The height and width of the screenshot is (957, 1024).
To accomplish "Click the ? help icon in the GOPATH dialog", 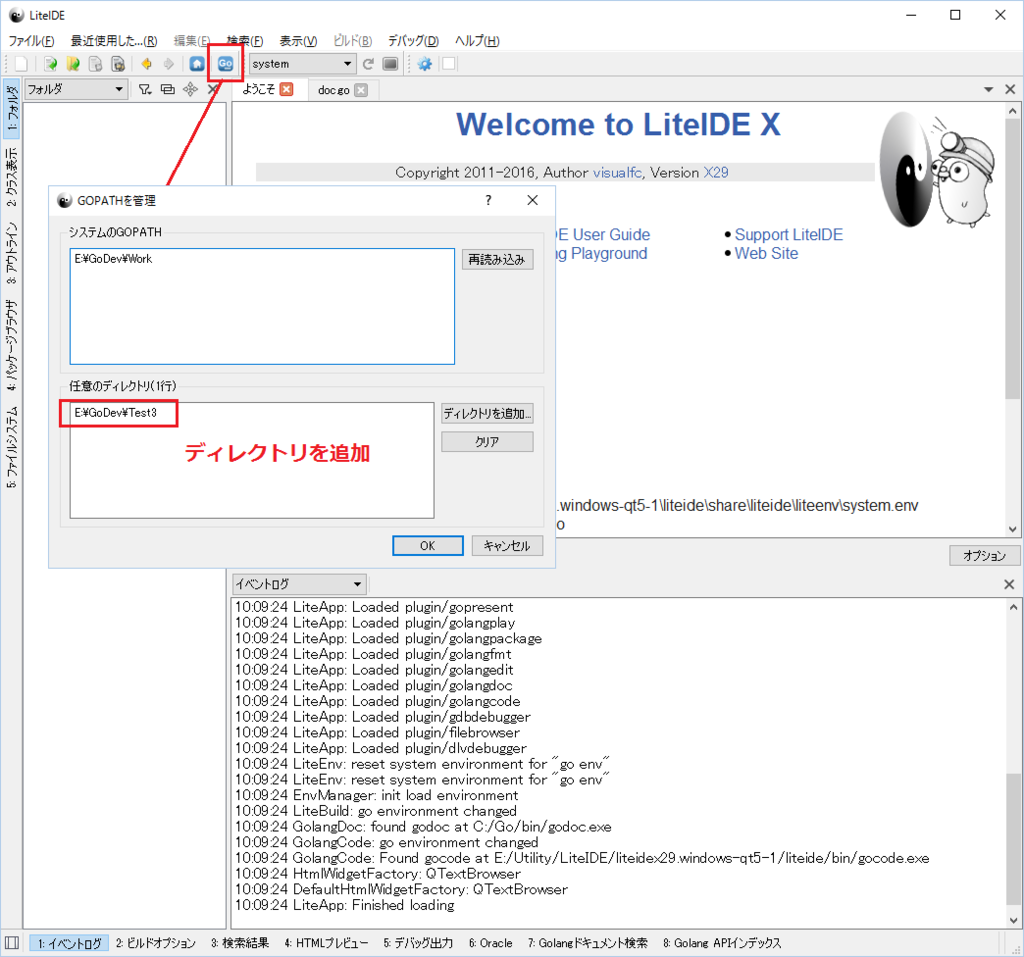I will coord(488,200).
